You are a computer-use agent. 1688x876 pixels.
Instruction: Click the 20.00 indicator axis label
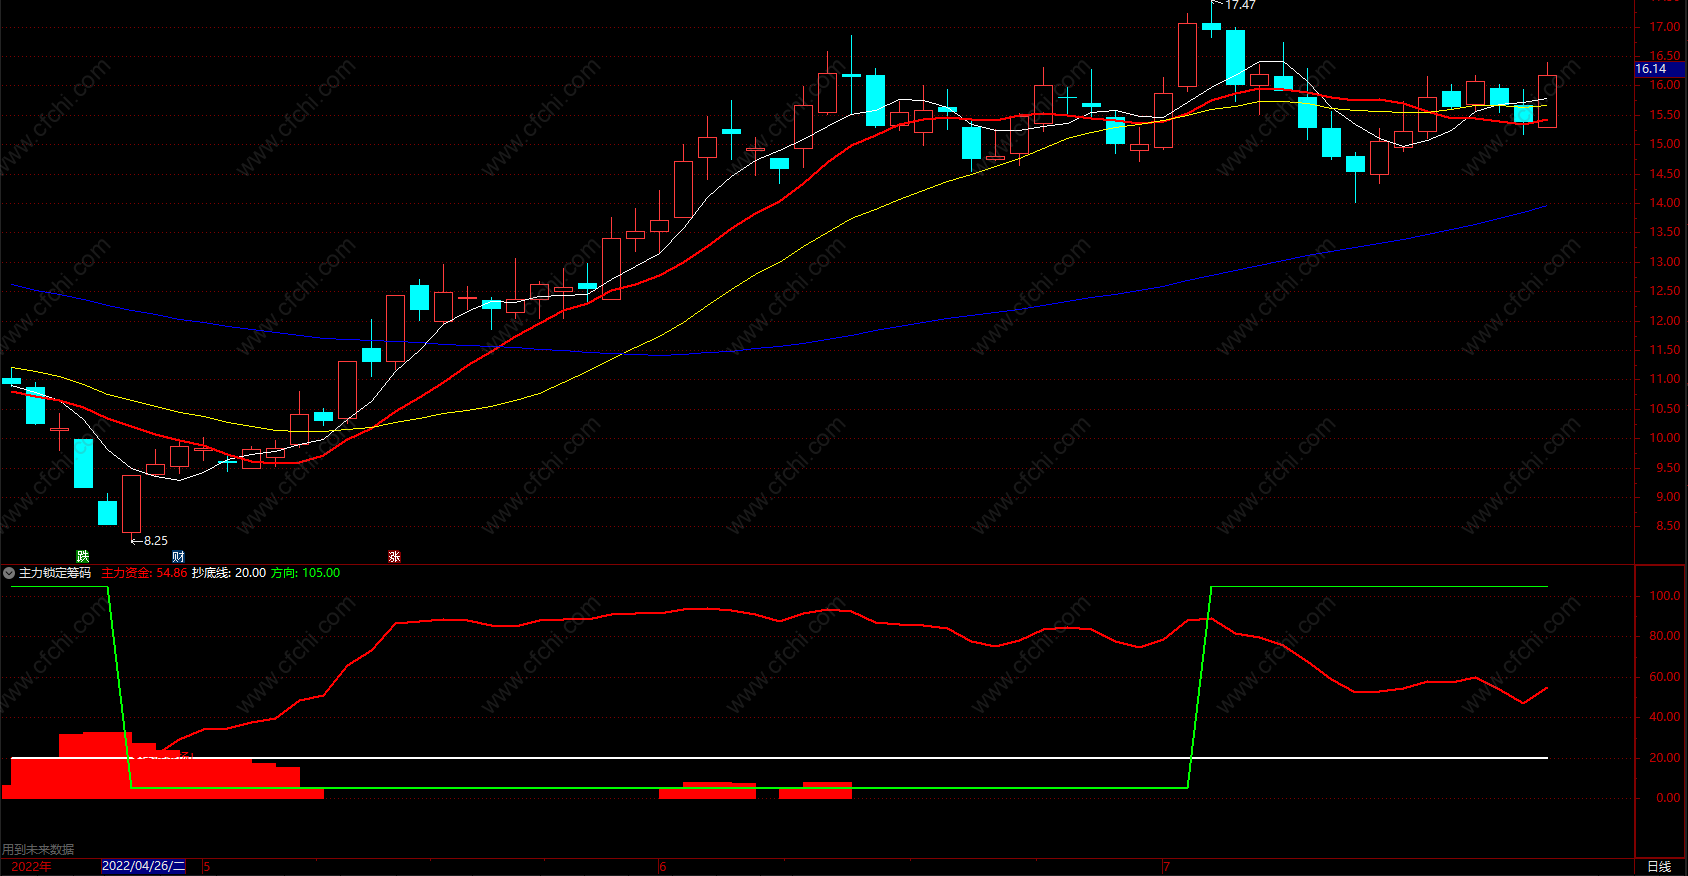[1665, 758]
